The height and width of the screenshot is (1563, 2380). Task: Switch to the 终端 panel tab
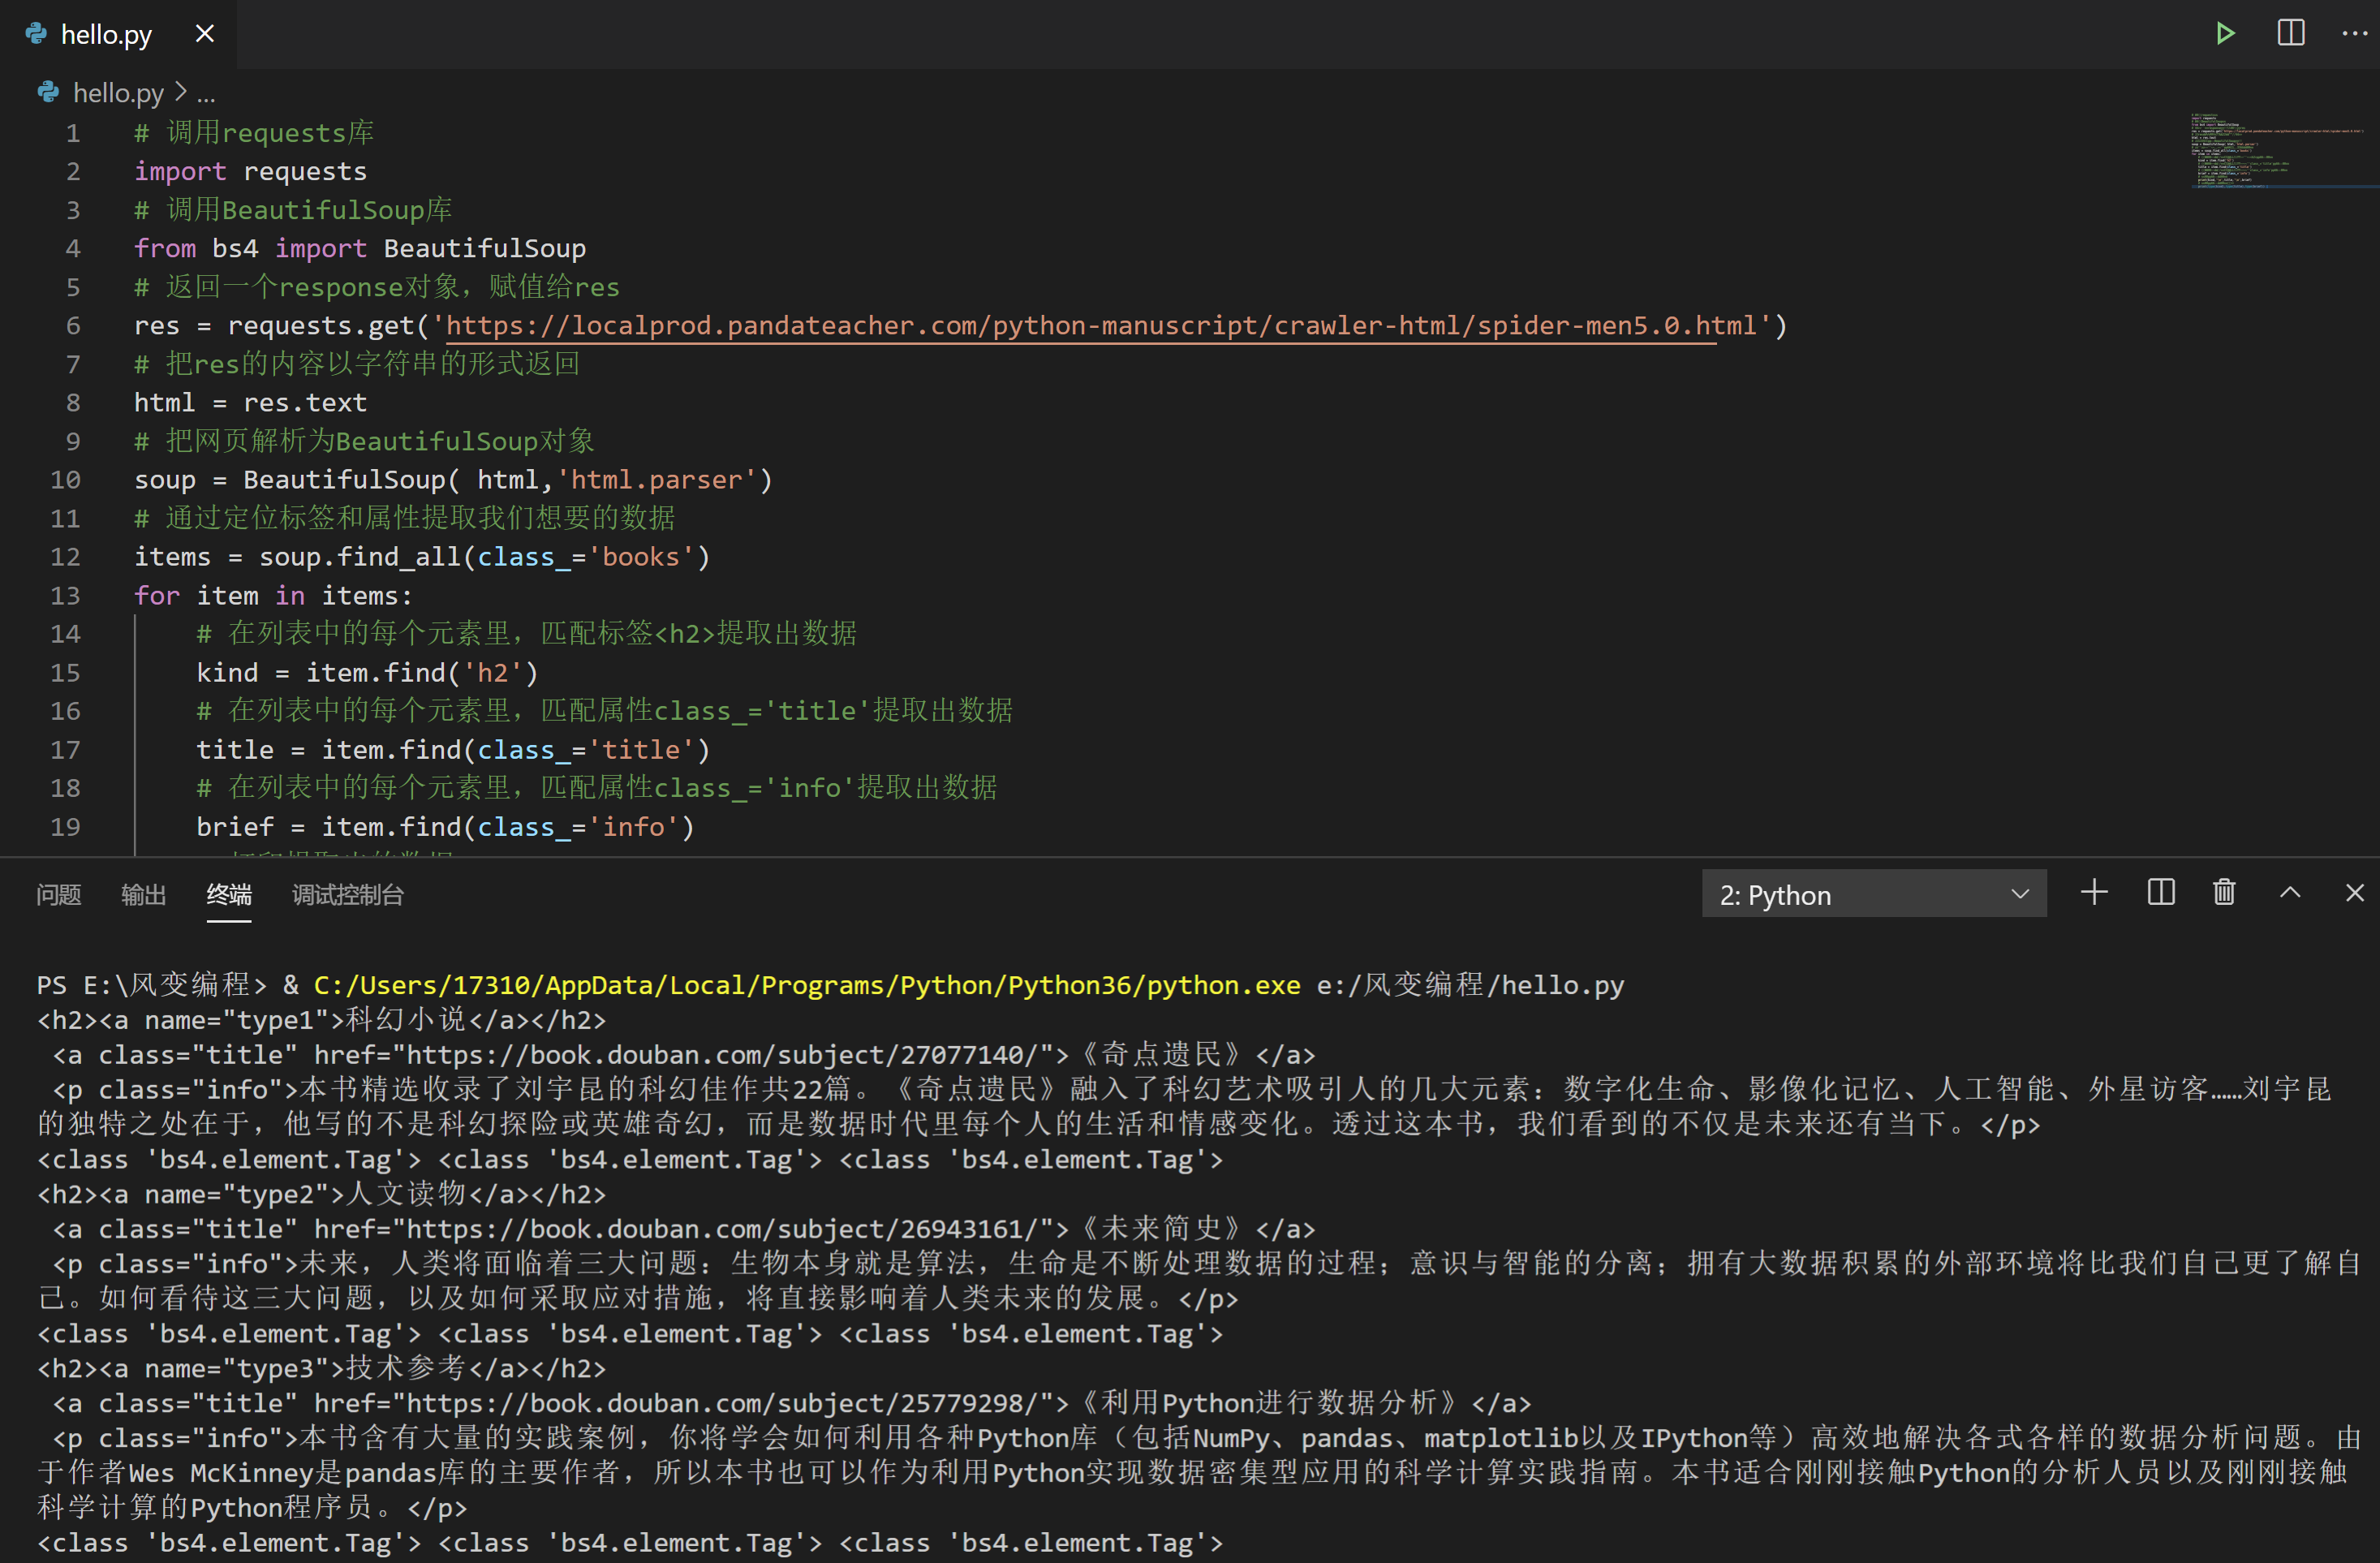pyautogui.click(x=229, y=895)
